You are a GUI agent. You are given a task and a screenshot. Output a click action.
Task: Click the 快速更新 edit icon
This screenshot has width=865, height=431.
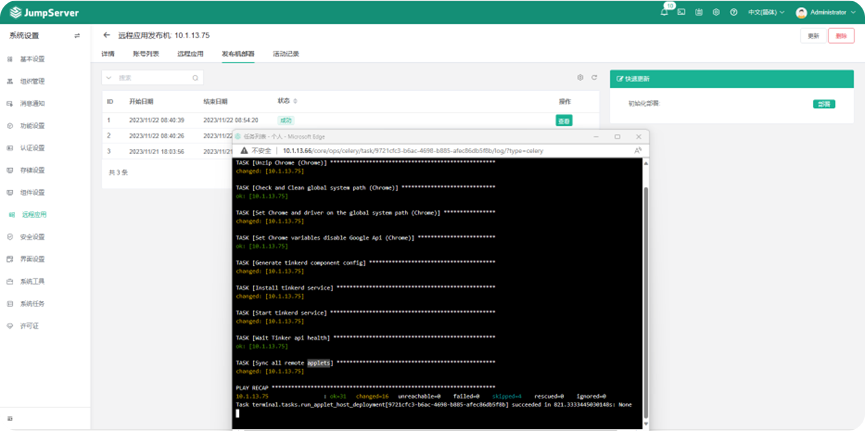[x=620, y=79]
